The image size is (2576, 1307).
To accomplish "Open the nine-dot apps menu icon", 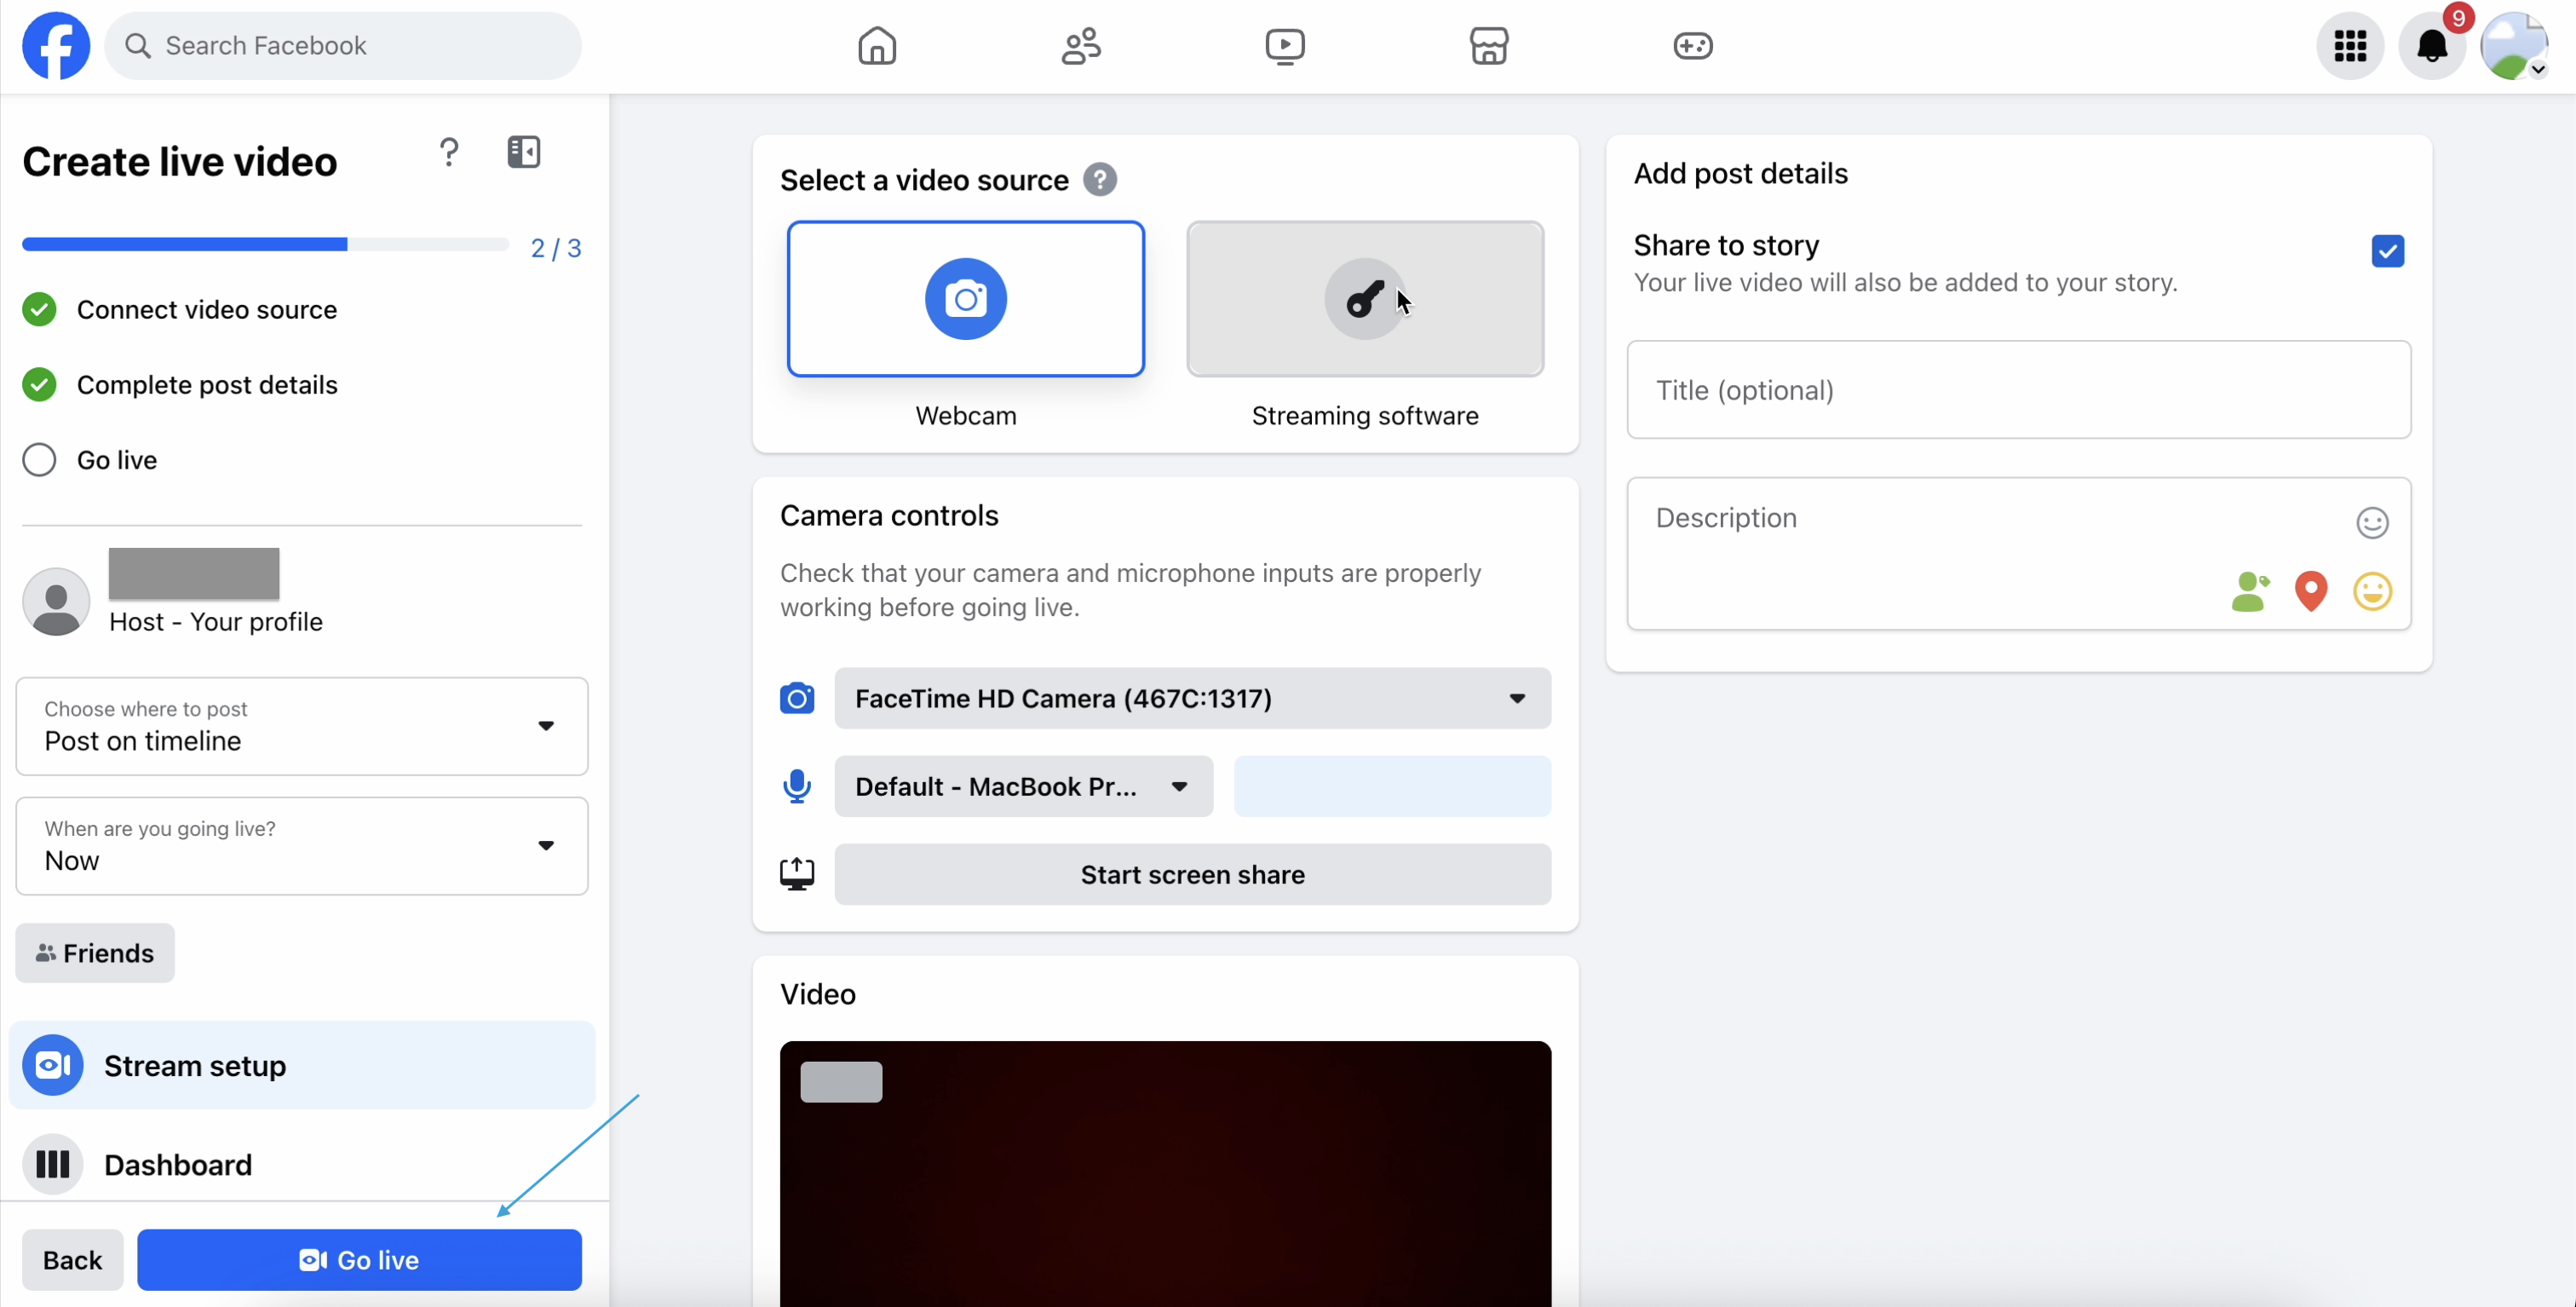I will (x=2350, y=46).
